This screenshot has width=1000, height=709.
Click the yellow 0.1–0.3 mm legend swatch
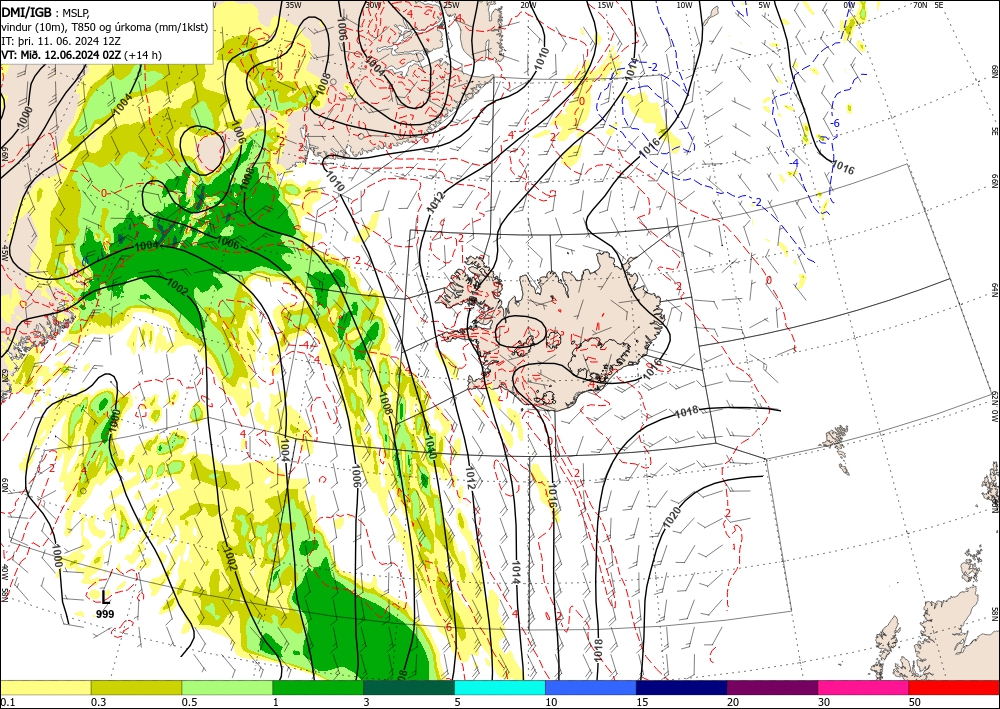pyautogui.click(x=45, y=687)
